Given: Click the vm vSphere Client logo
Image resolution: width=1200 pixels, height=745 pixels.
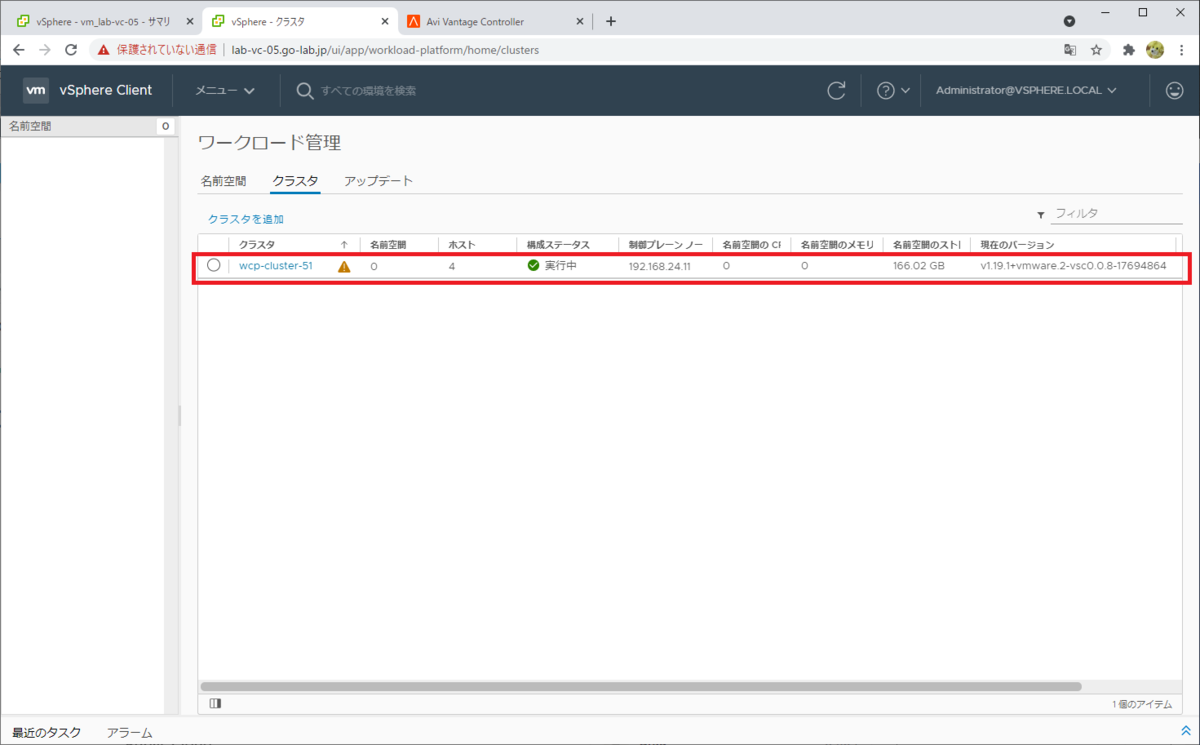Looking at the screenshot, I should pos(36,90).
